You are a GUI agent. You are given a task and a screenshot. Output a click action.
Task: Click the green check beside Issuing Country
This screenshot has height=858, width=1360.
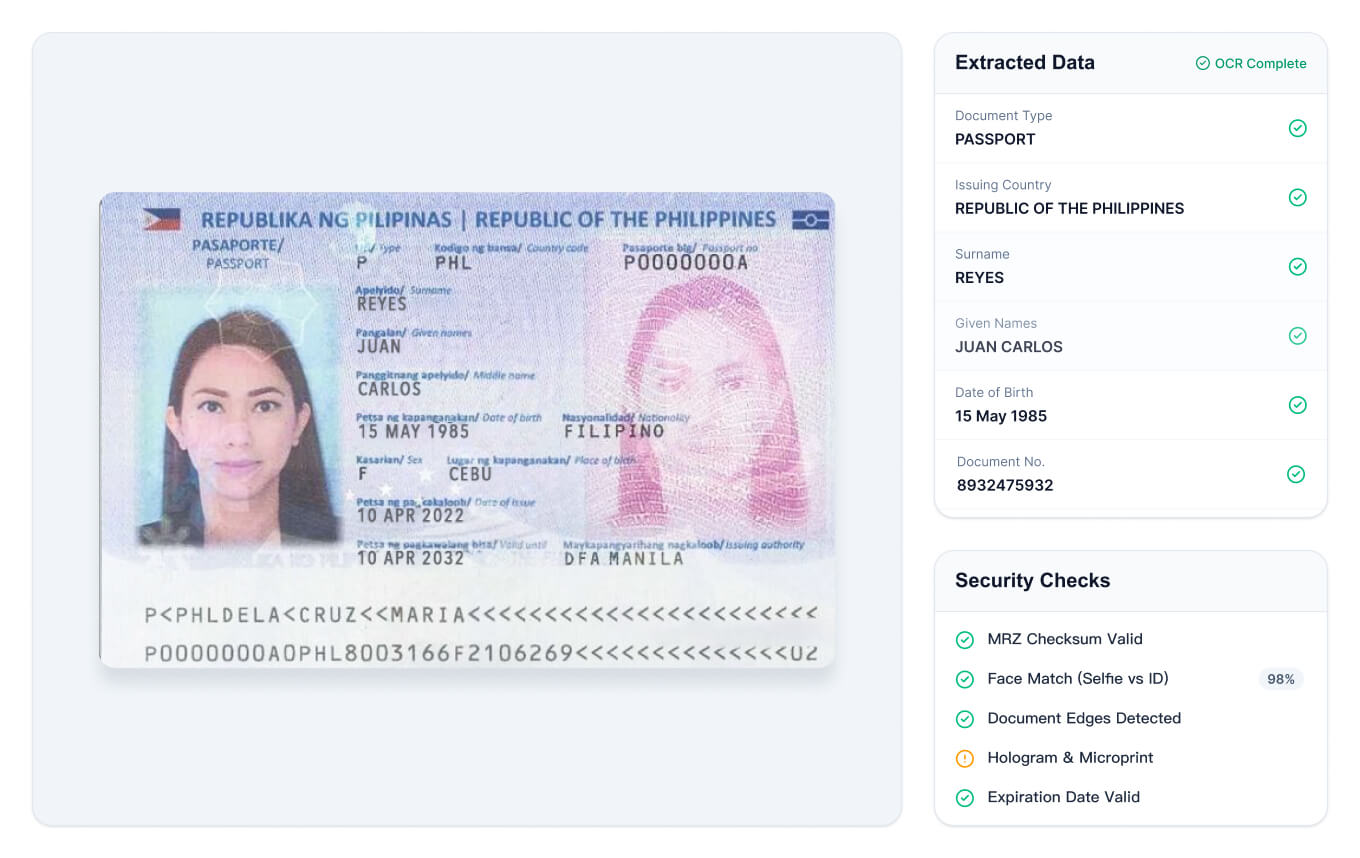coord(1297,197)
